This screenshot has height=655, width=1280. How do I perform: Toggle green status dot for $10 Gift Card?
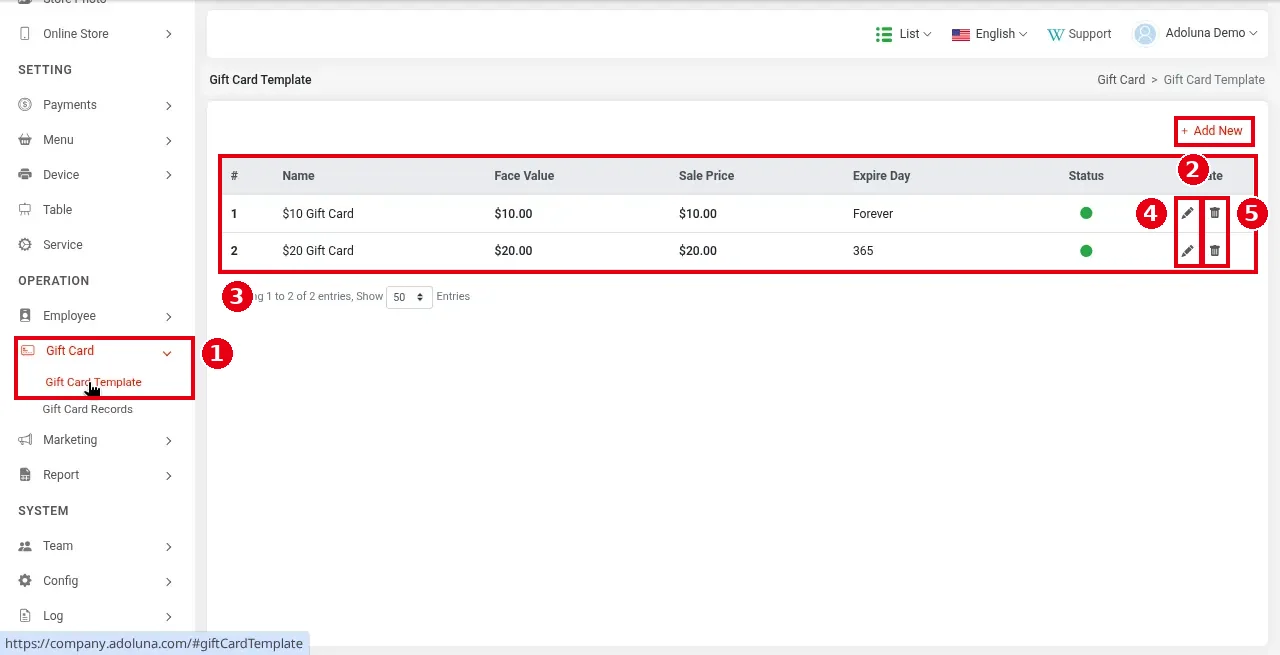[x=1086, y=213]
